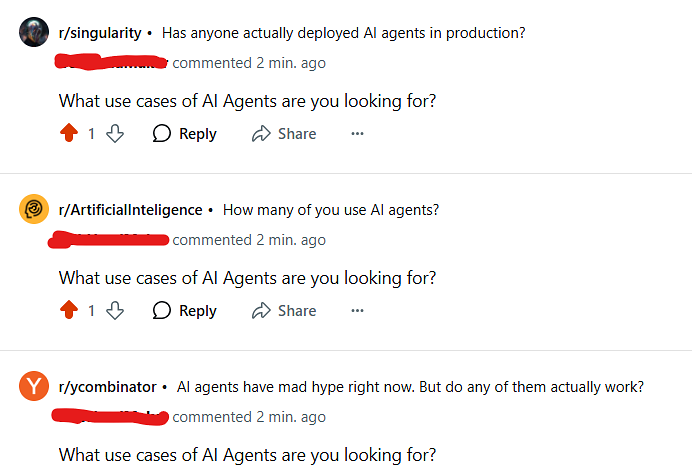Open the r/ycombinator subreddit link

(x=107, y=387)
